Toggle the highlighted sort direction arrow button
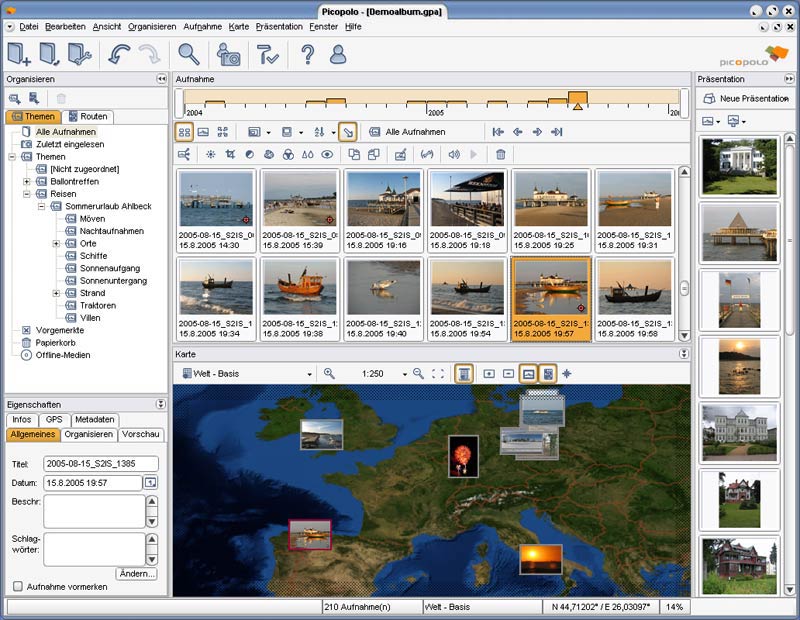 pos(347,132)
